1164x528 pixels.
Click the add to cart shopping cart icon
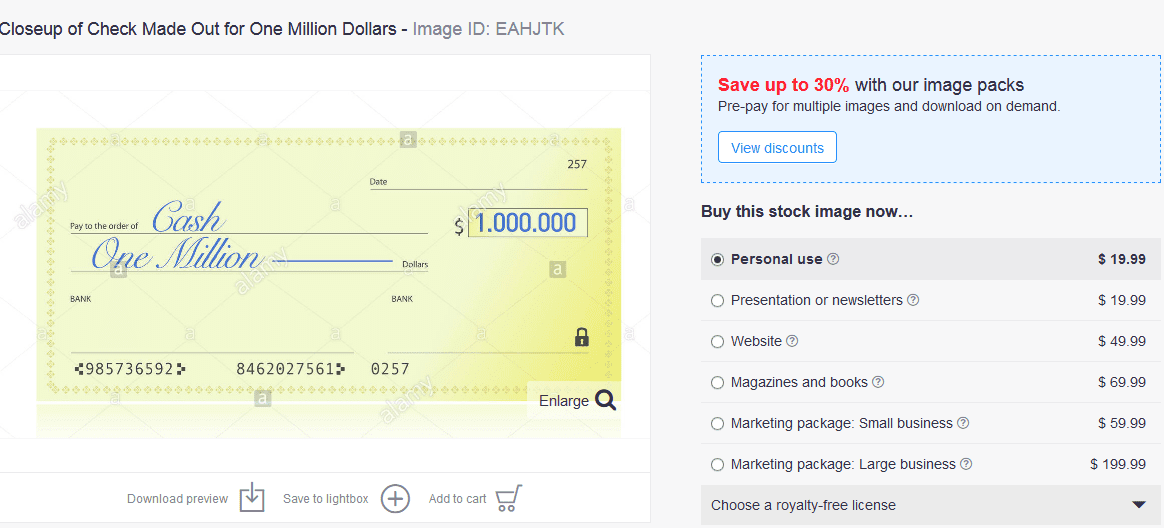click(x=508, y=498)
